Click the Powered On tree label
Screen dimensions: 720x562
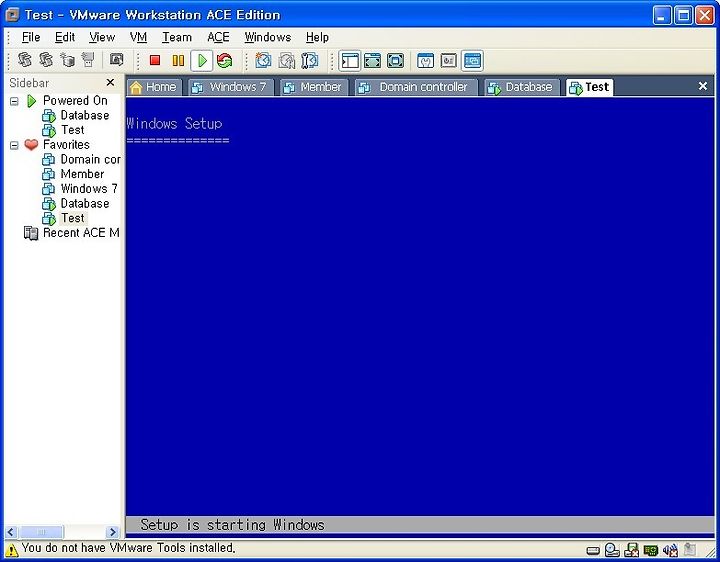(x=75, y=101)
